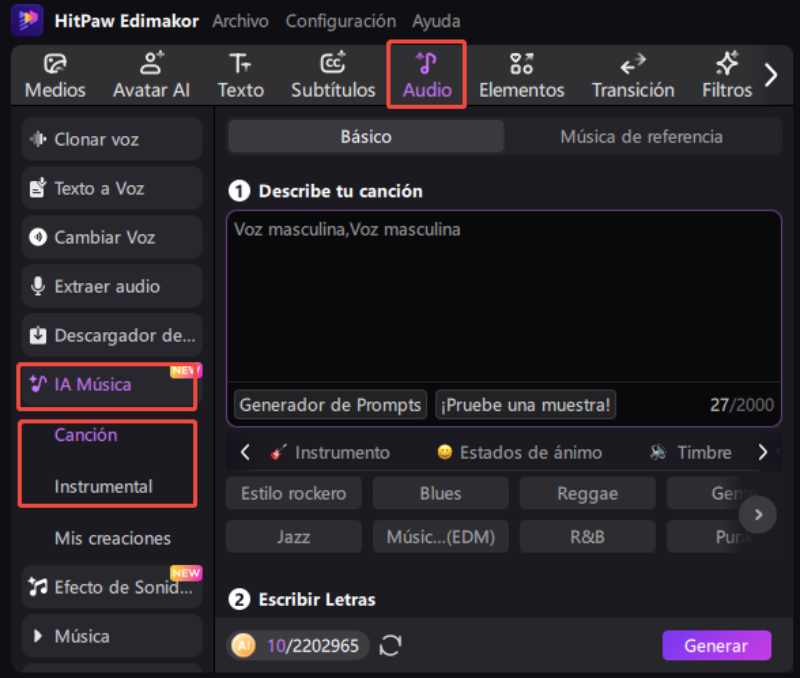The width and height of the screenshot is (800, 678).
Task: Open the Subtítulos panel
Action: click(333, 76)
